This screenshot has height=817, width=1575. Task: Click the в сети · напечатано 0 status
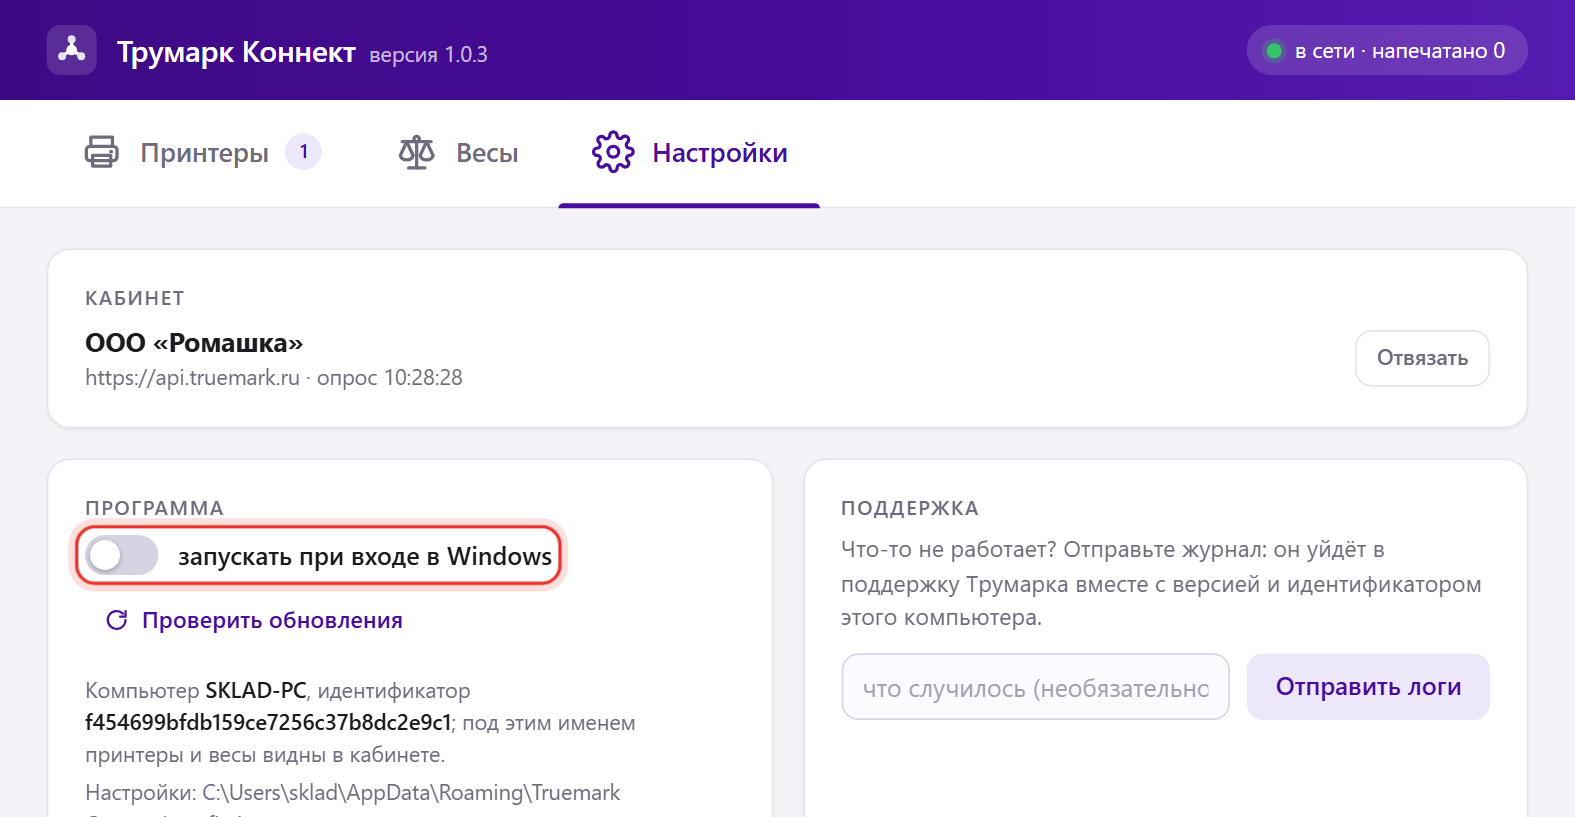pyautogui.click(x=1387, y=50)
